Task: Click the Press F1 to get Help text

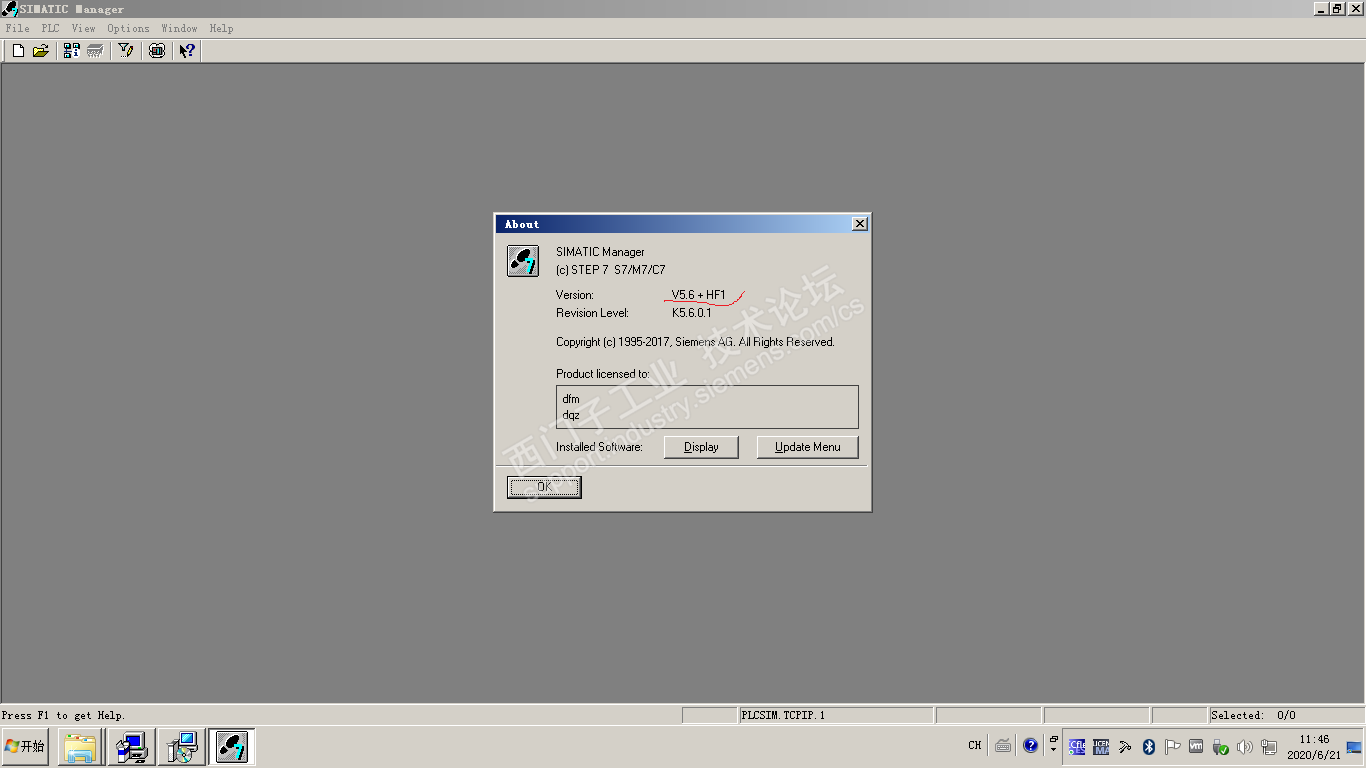Action: 63,715
